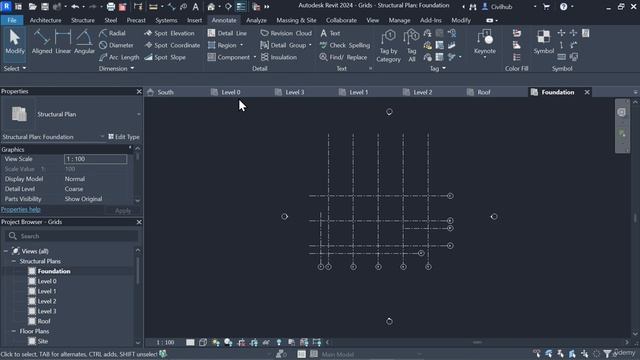Screen dimensions: 640x360
Task: Toggle reveal hidden elements lightbulb
Action: [279, 342]
